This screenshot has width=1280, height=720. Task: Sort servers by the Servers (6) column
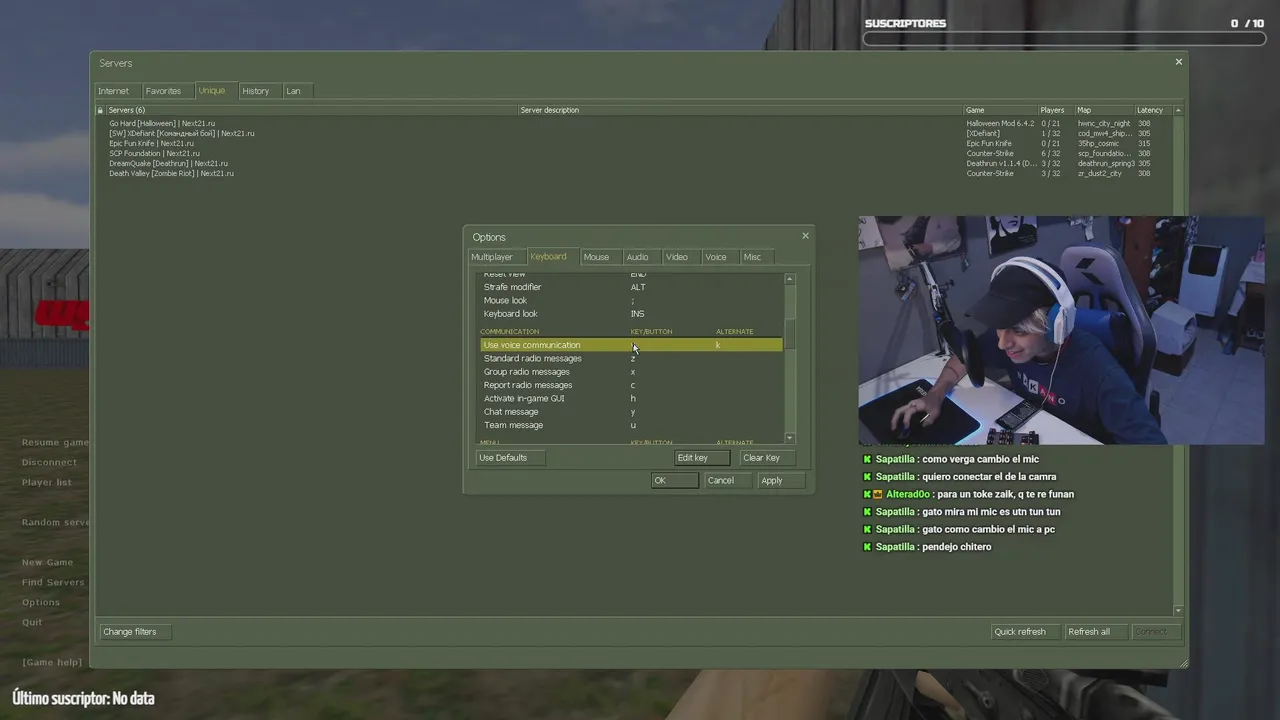tap(311, 110)
